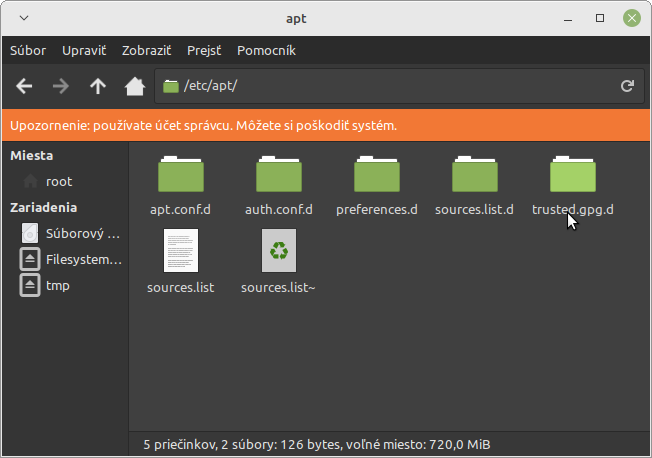652x458 pixels.
Task: Reload the current folder view
Action: 627,86
